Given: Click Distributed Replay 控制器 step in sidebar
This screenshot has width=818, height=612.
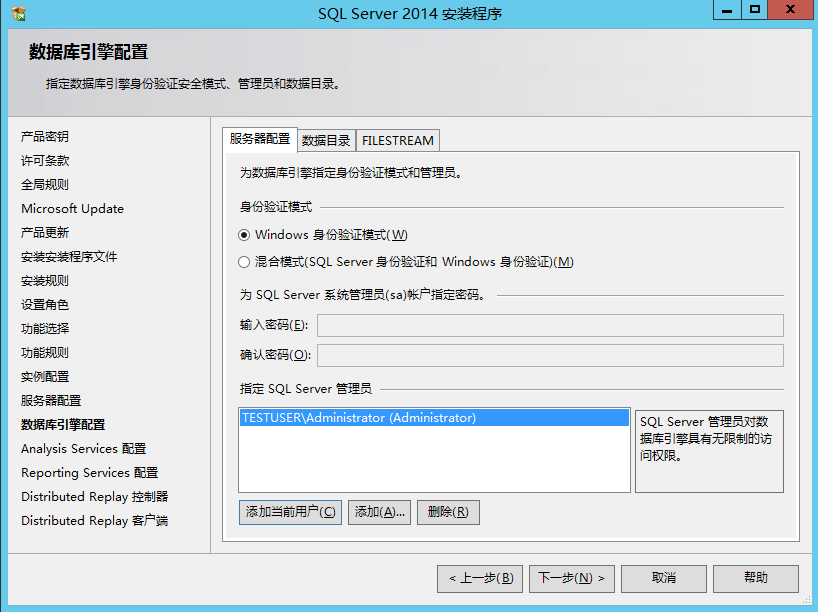Looking at the screenshot, I should coord(95,497).
